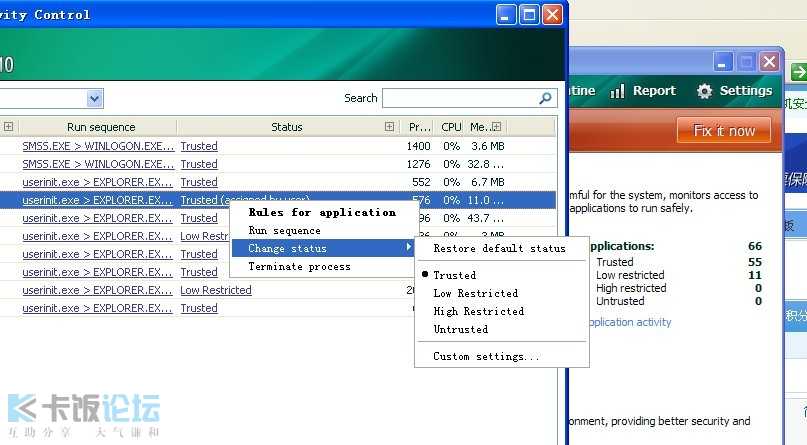The width and height of the screenshot is (807, 445).
Task: Expand plus icon beside Me.. column header
Action: coord(496,127)
